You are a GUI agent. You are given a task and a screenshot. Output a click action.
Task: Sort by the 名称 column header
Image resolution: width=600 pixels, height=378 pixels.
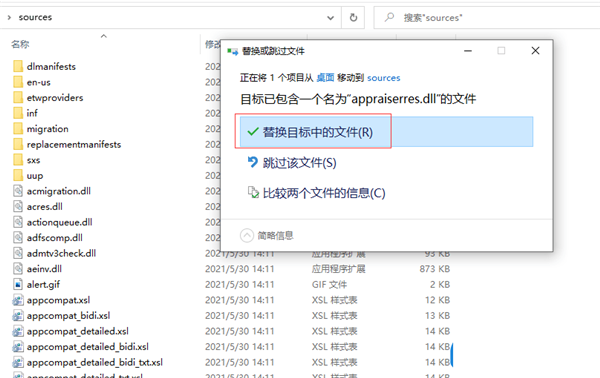tap(20, 44)
